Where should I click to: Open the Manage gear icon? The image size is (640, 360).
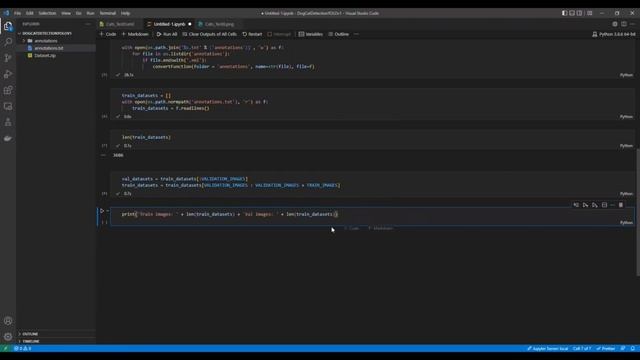pos(8,337)
